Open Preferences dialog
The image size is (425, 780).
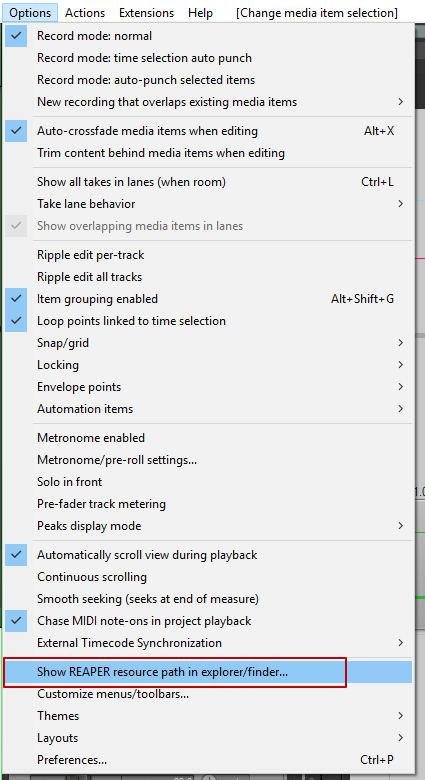(208, 760)
